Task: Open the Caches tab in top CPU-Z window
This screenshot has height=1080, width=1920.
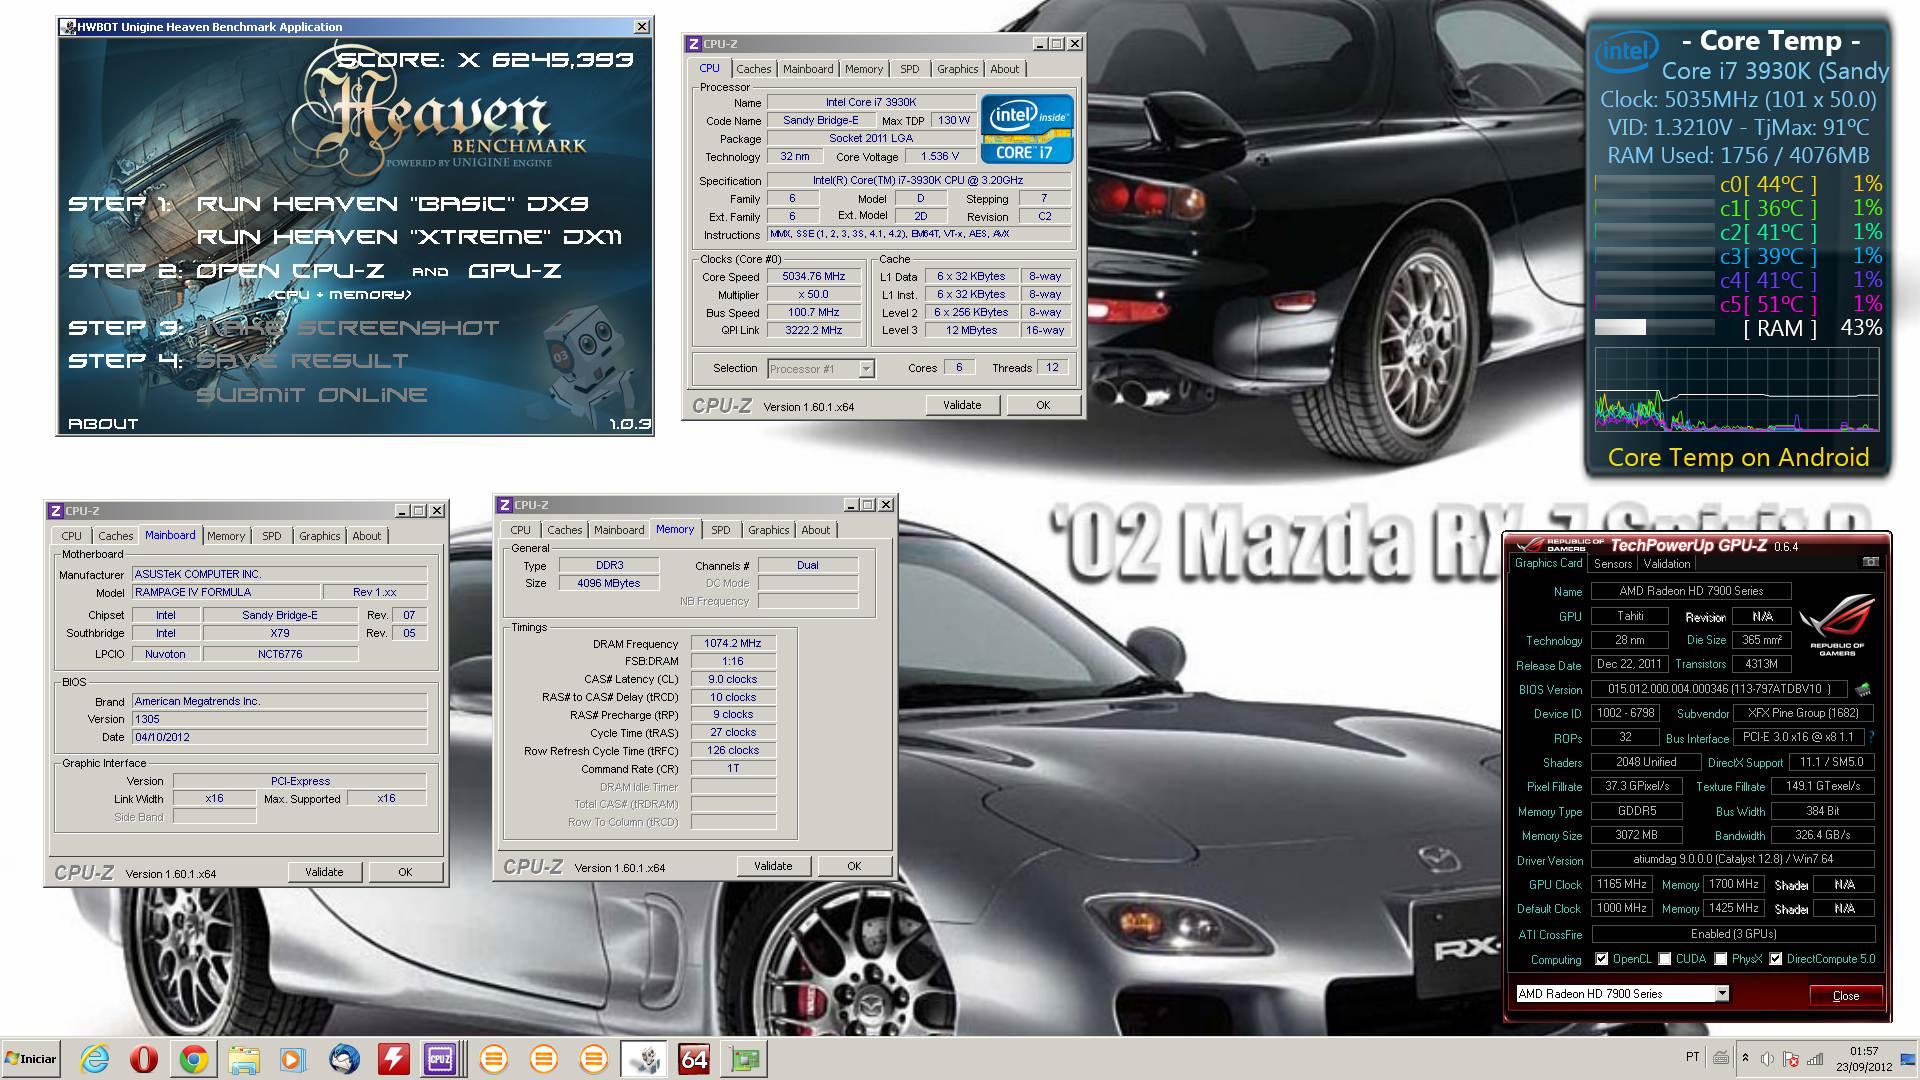Action: tap(754, 69)
